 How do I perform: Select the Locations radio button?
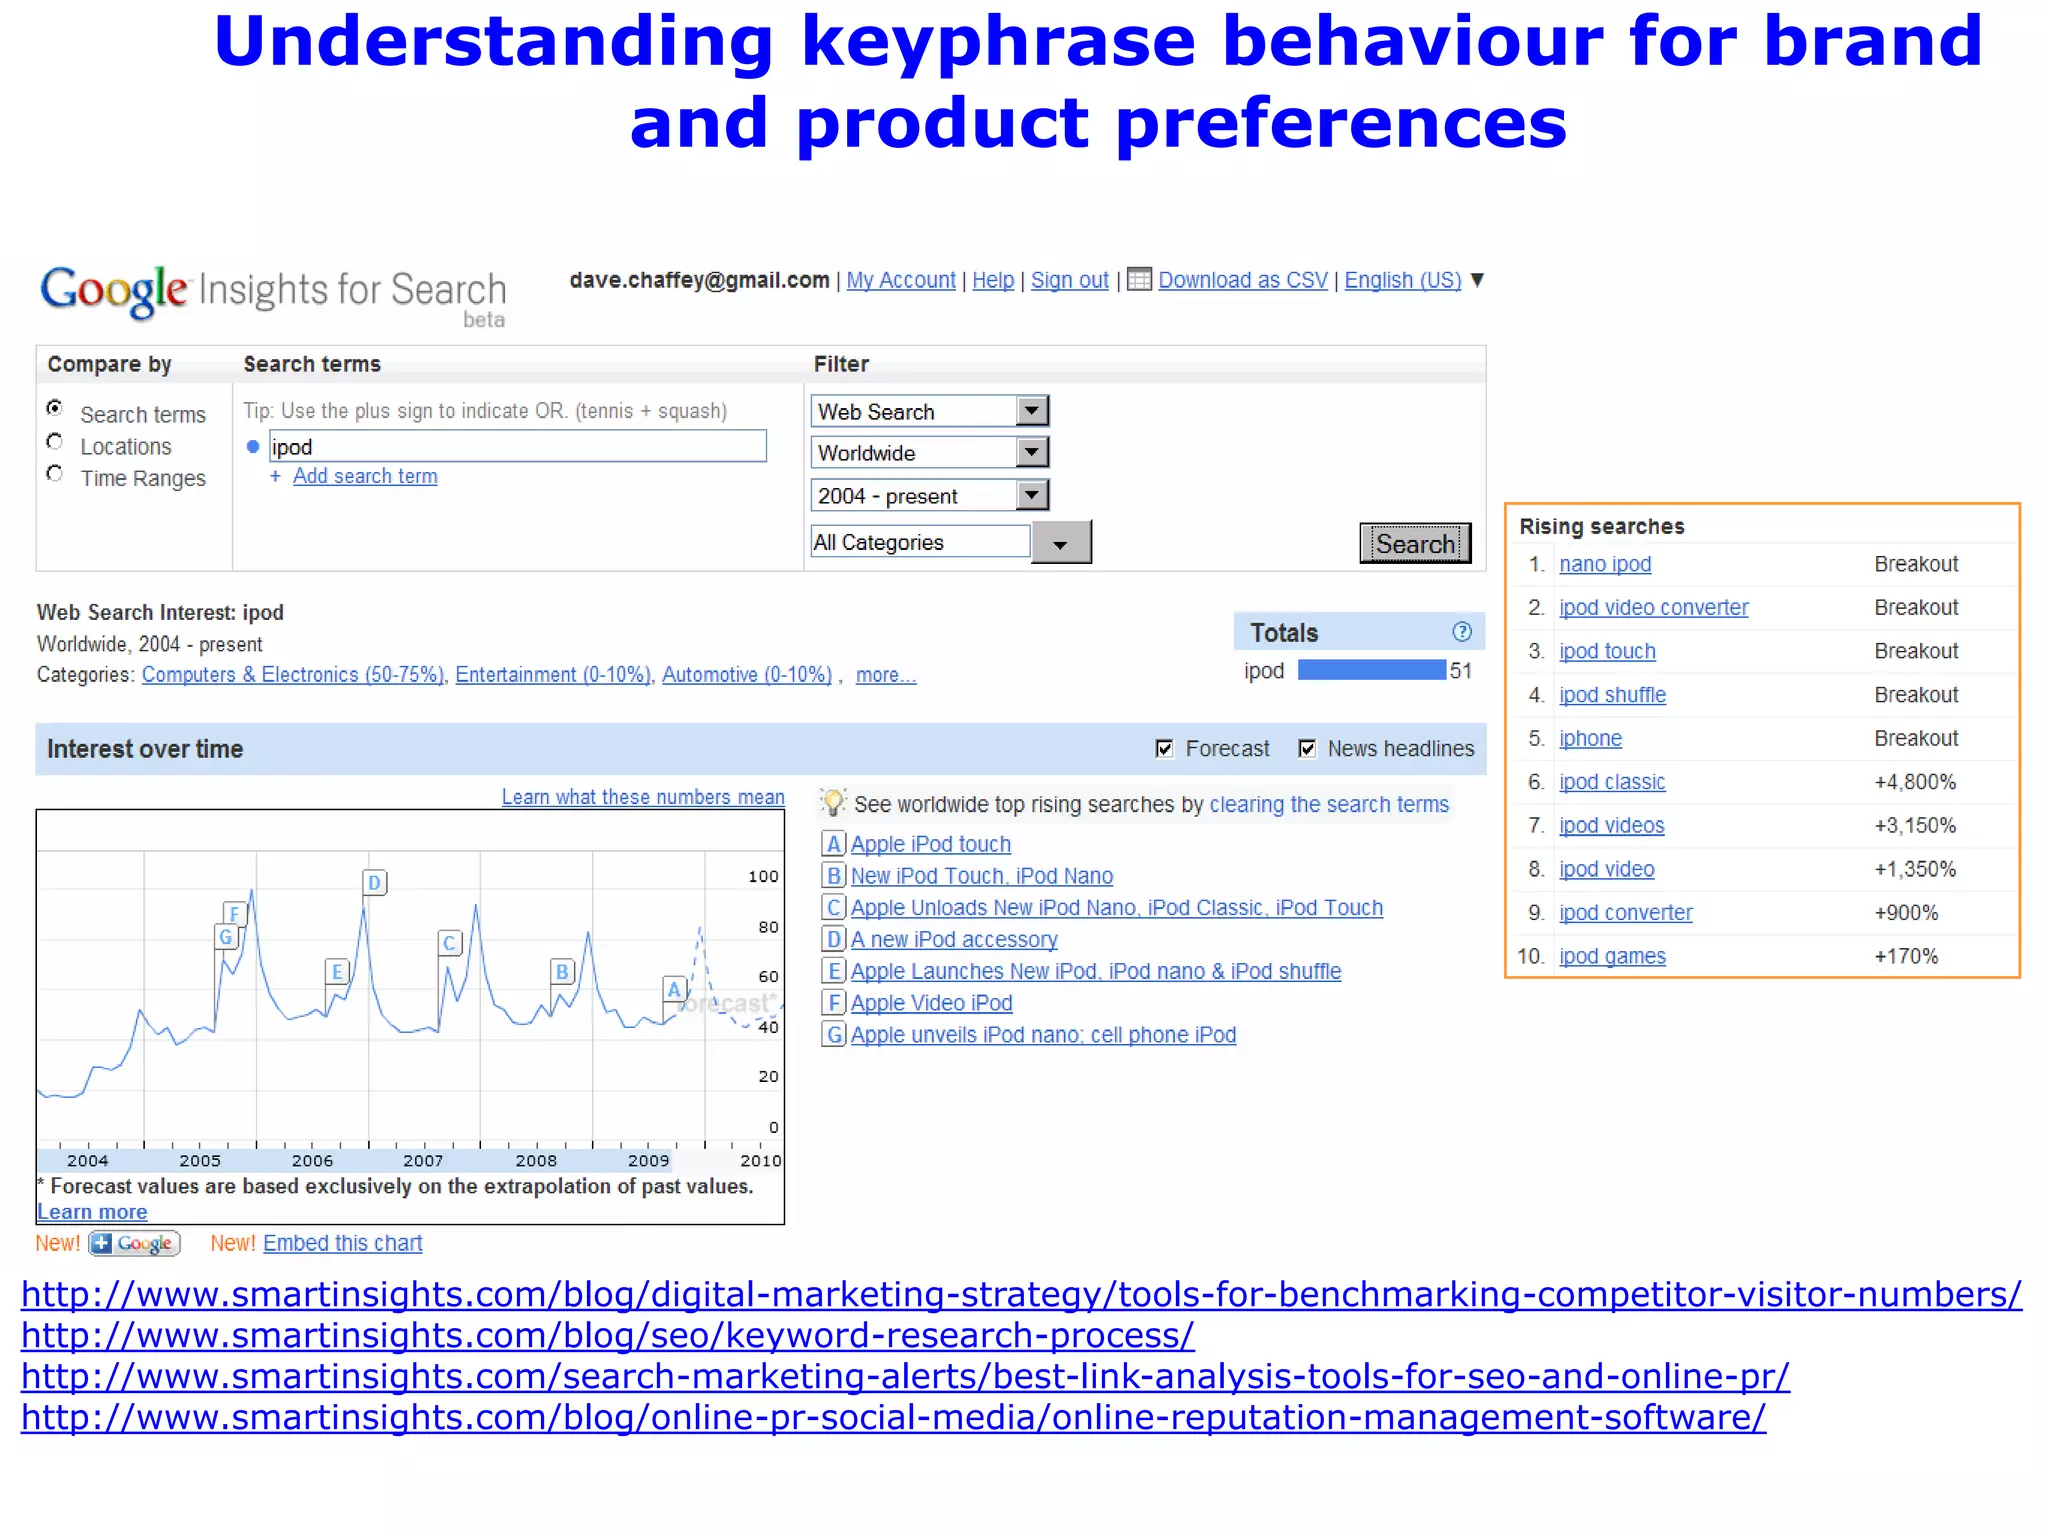click(x=55, y=441)
